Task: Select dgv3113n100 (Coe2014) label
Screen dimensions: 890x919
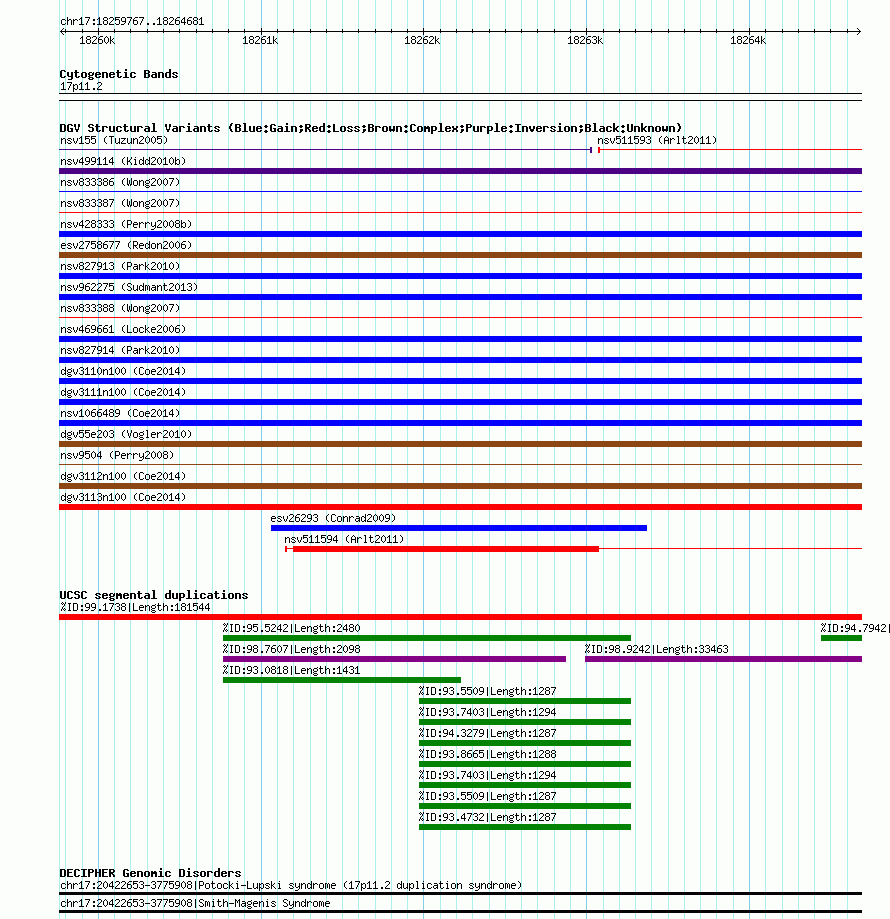Action: (x=123, y=497)
